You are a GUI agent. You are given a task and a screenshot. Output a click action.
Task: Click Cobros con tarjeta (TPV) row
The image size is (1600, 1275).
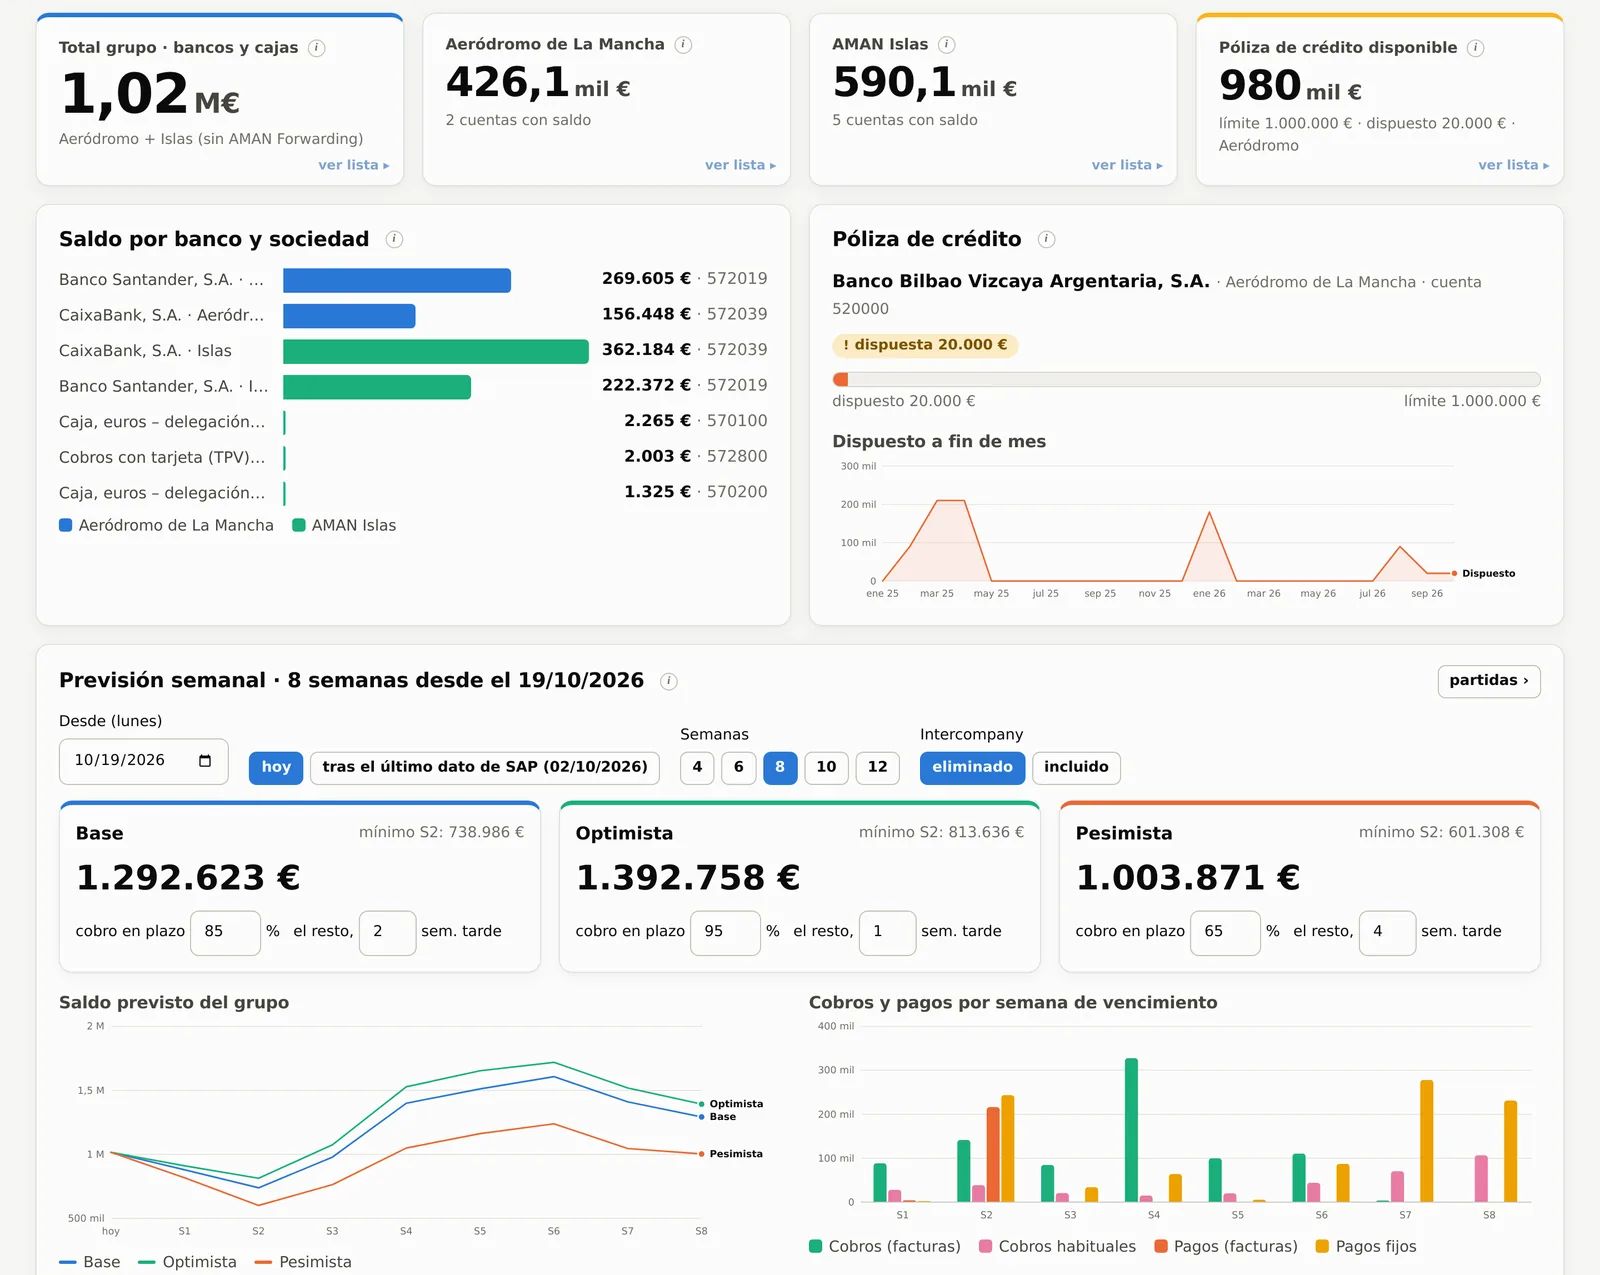pyautogui.click(x=413, y=457)
